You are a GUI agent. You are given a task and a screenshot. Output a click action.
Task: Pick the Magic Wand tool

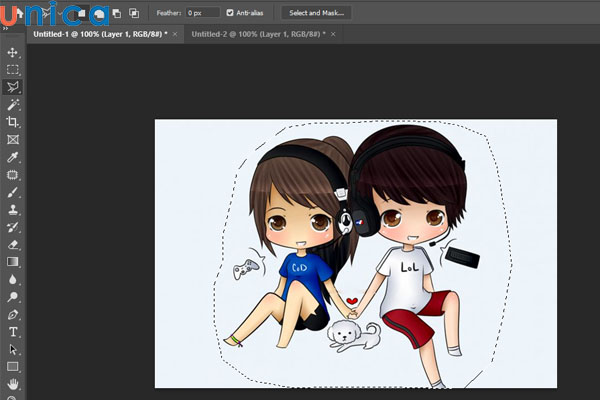point(13,104)
